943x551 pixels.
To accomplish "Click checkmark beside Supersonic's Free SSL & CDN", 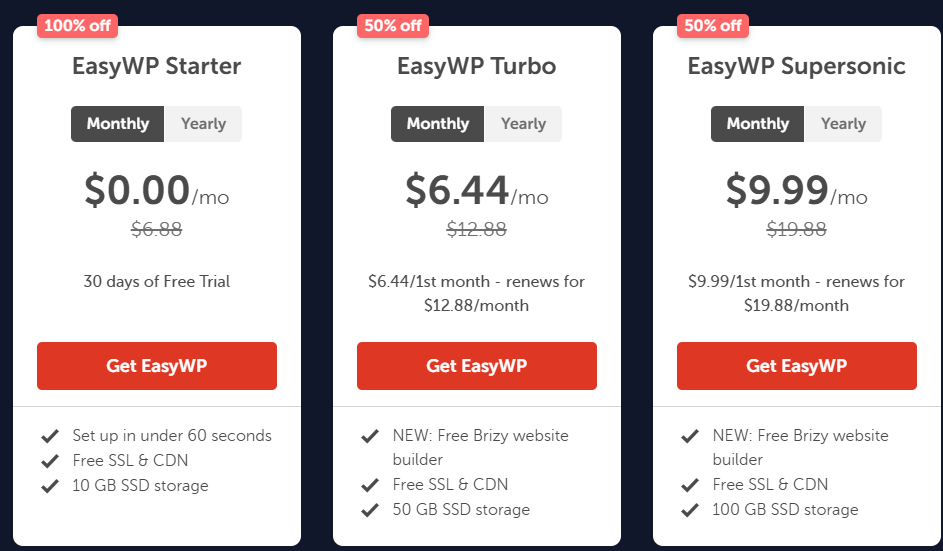I will [x=689, y=485].
